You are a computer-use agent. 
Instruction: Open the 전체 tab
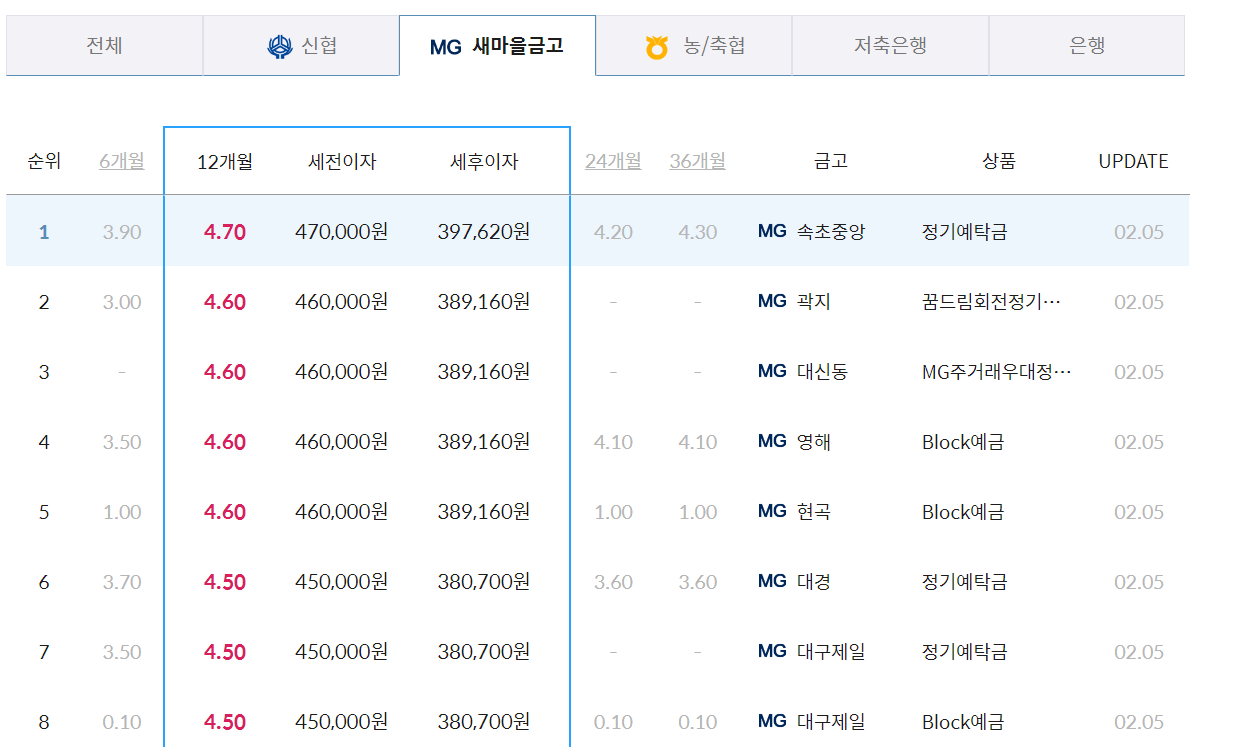click(104, 46)
